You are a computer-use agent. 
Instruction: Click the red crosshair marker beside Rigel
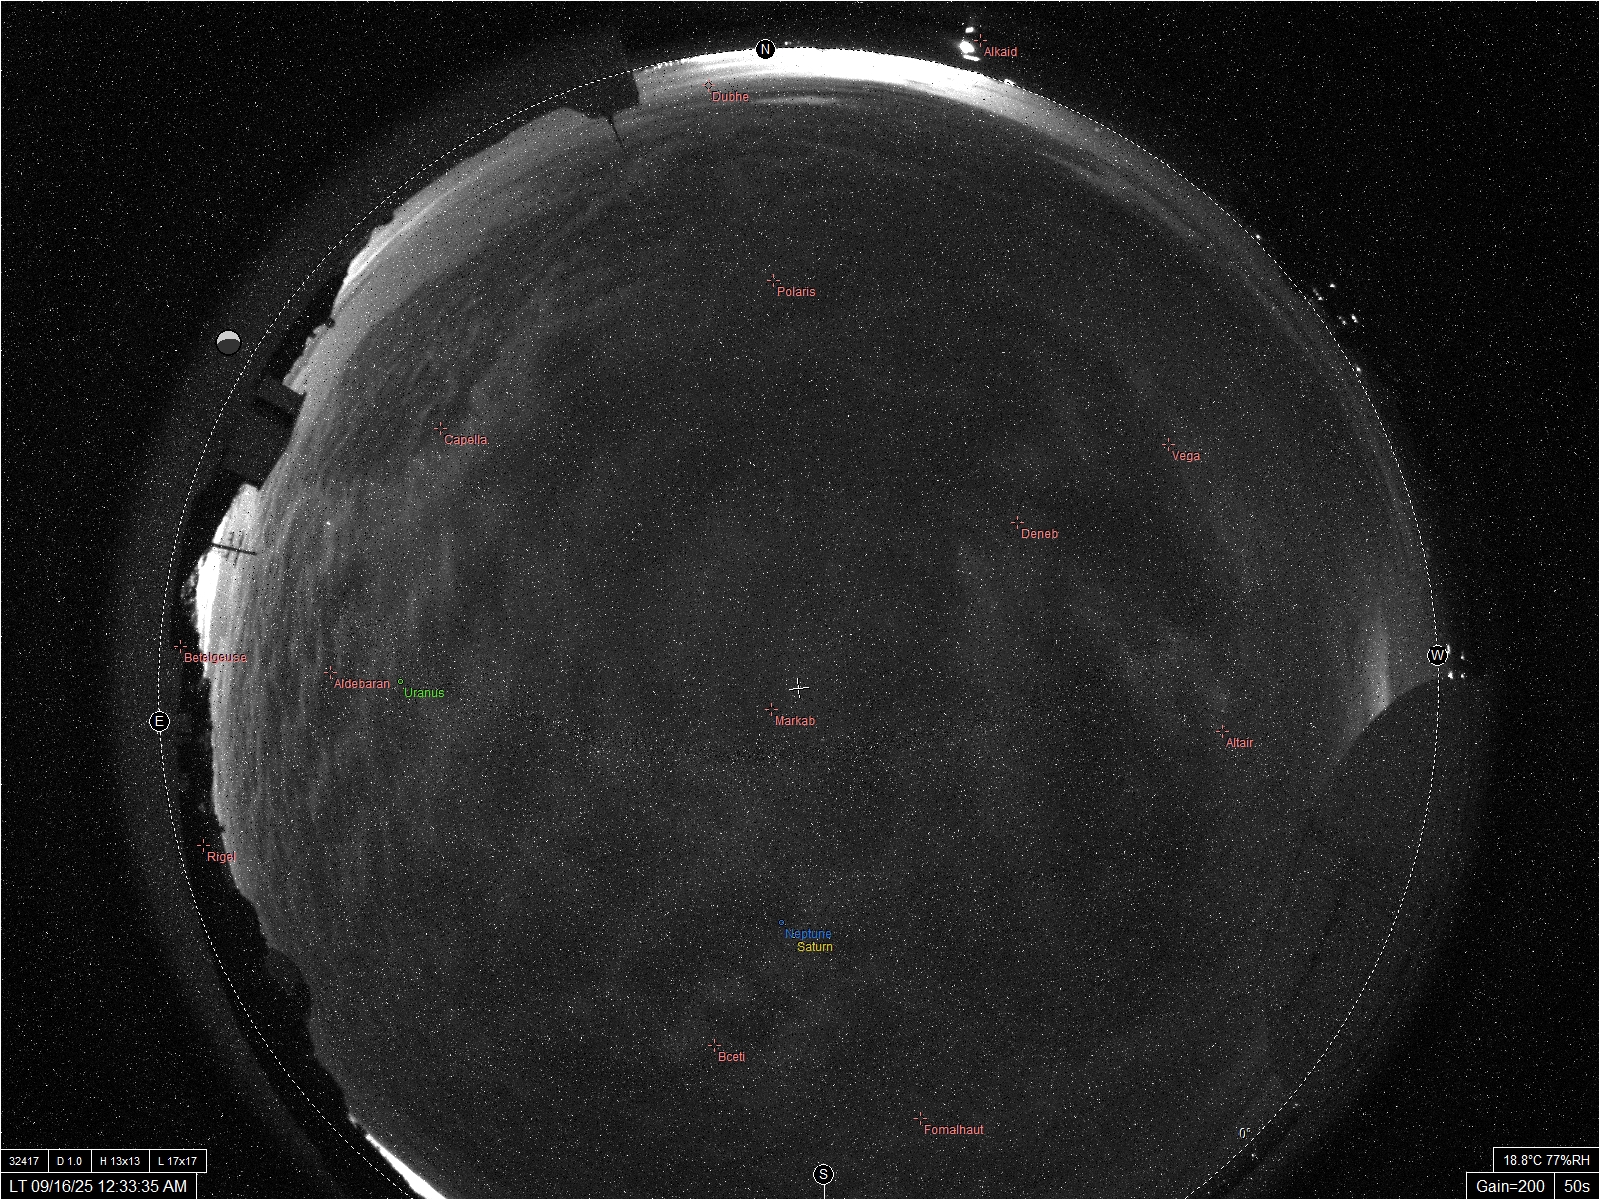click(x=203, y=845)
